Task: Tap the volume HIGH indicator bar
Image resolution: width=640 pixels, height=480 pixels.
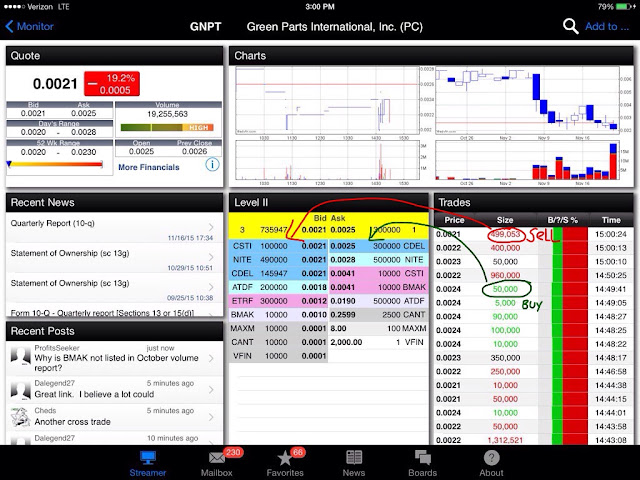Action: pos(167,128)
